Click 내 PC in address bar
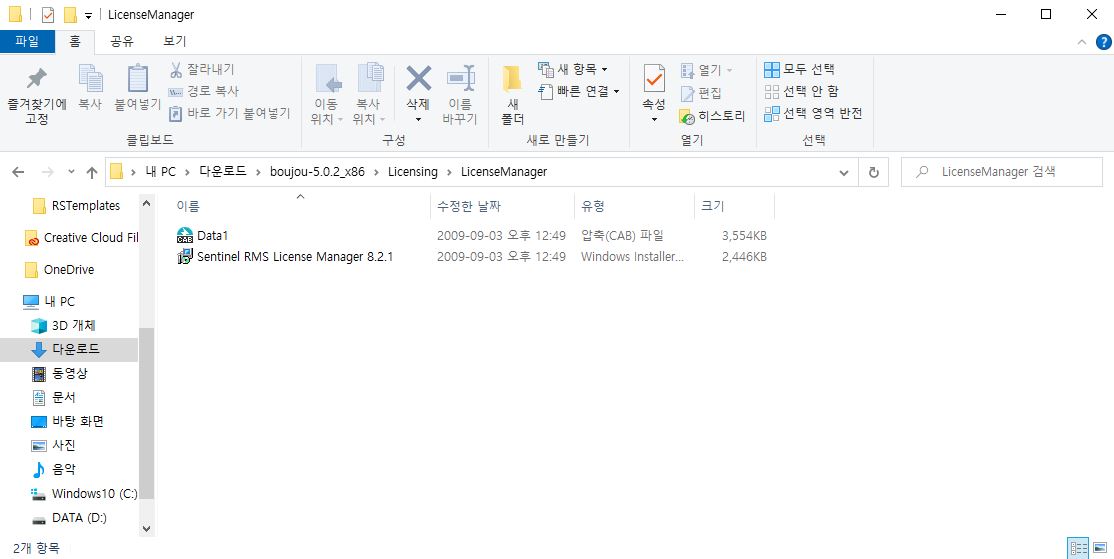This screenshot has height=559, width=1114. coord(160,172)
